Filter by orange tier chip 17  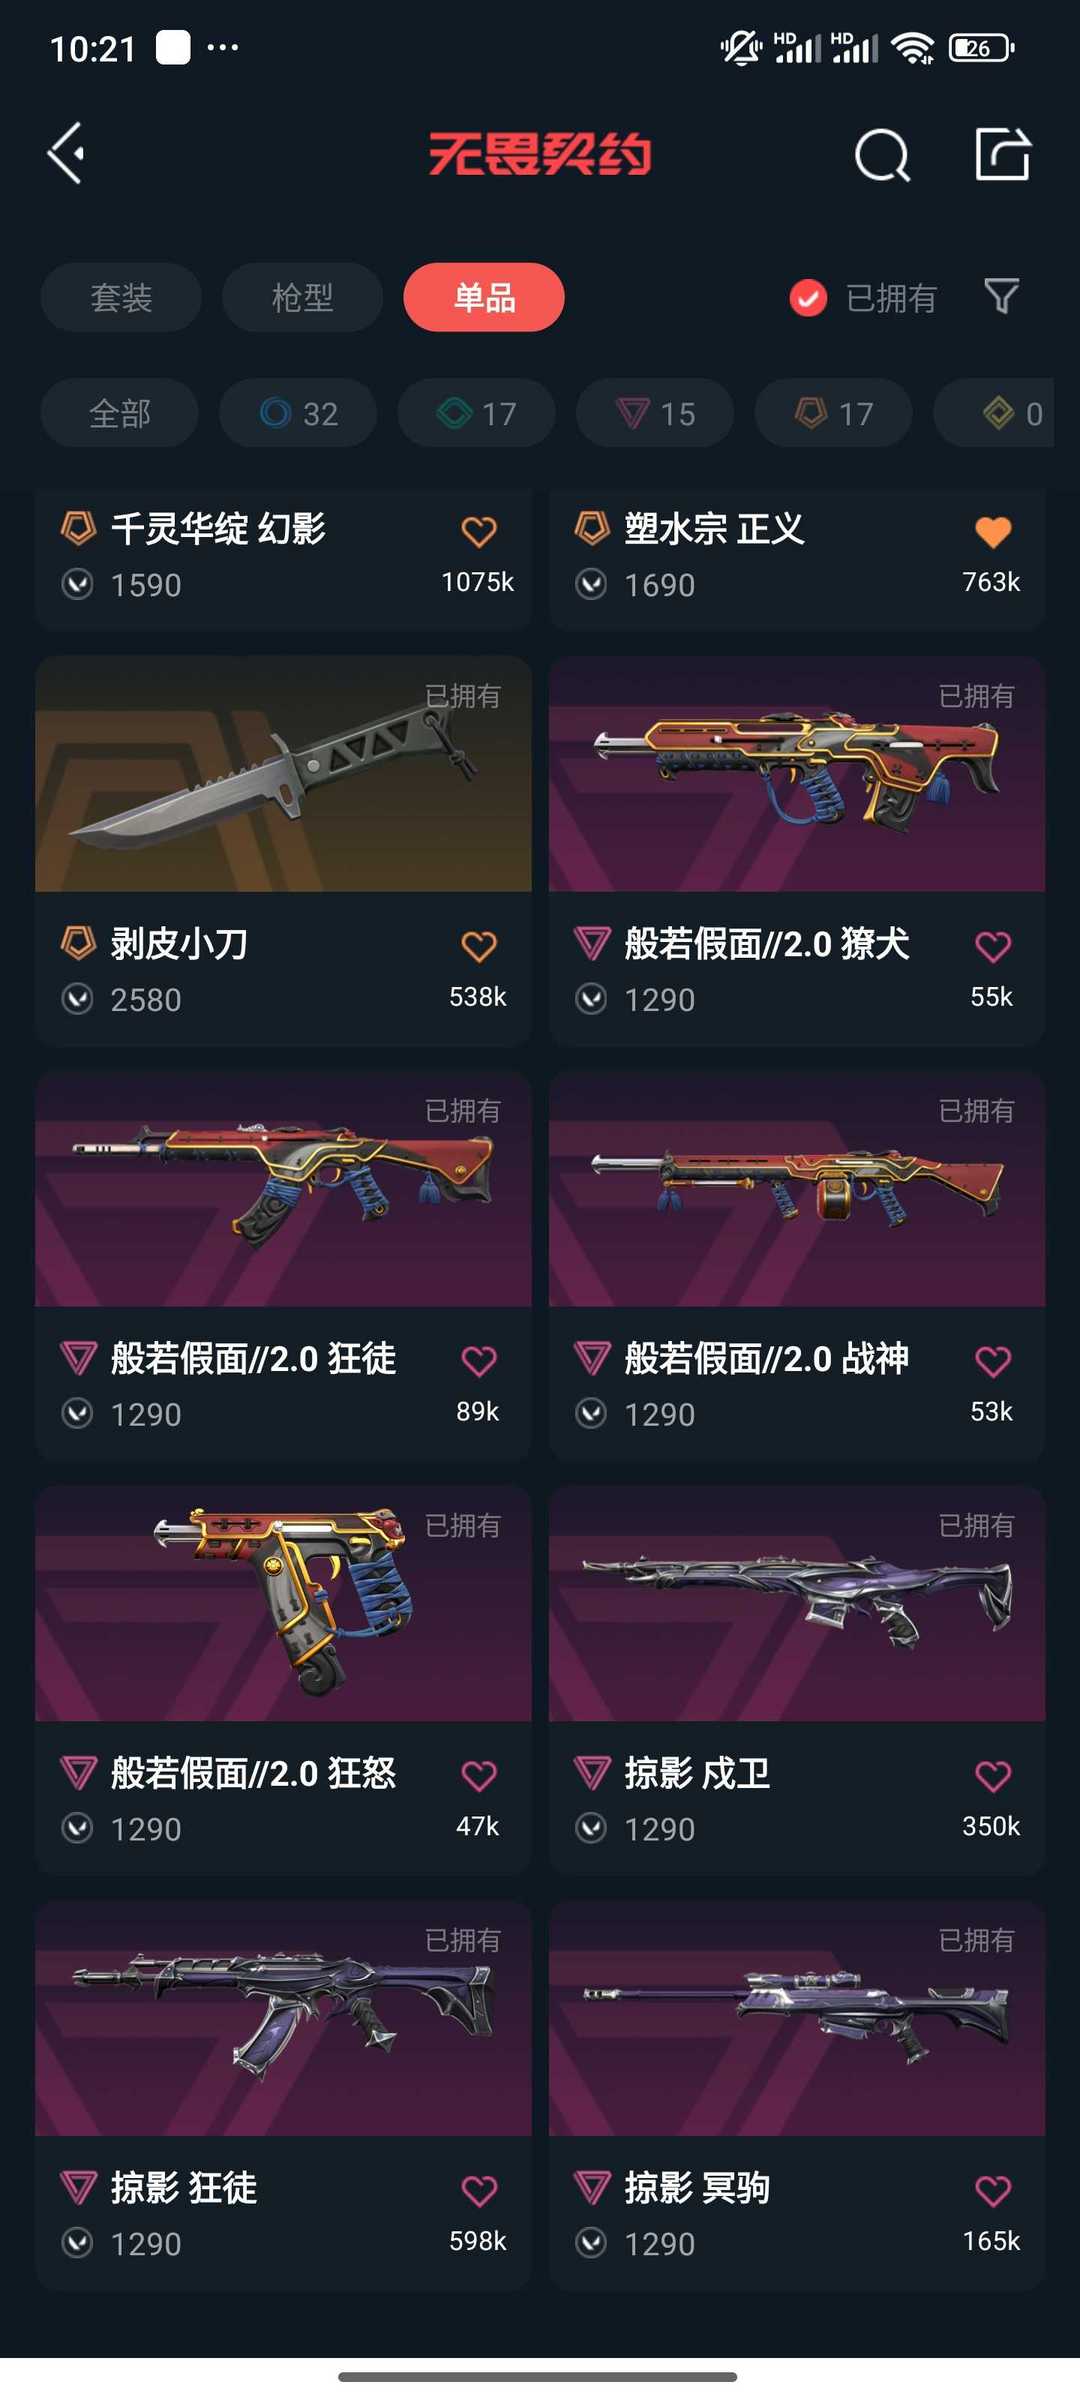(834, 413)
